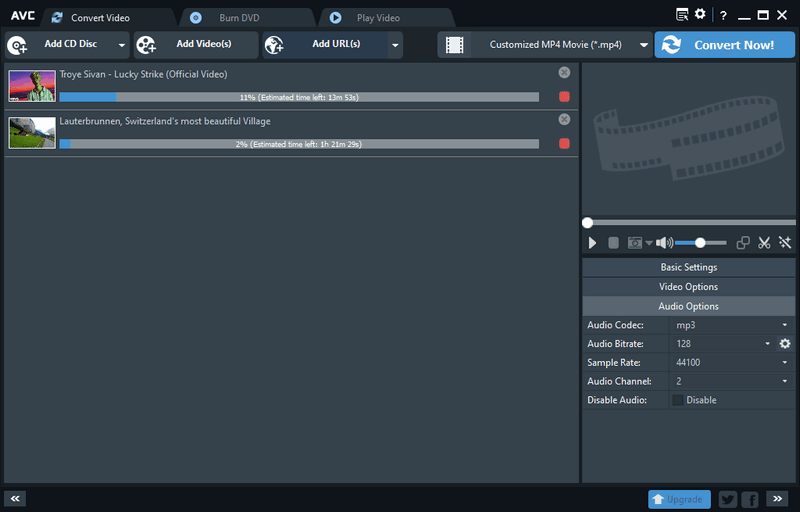Screen dimensions: 800x512
Task: Switch to the Burn DVD tab
Action: [x=239, y=18]
